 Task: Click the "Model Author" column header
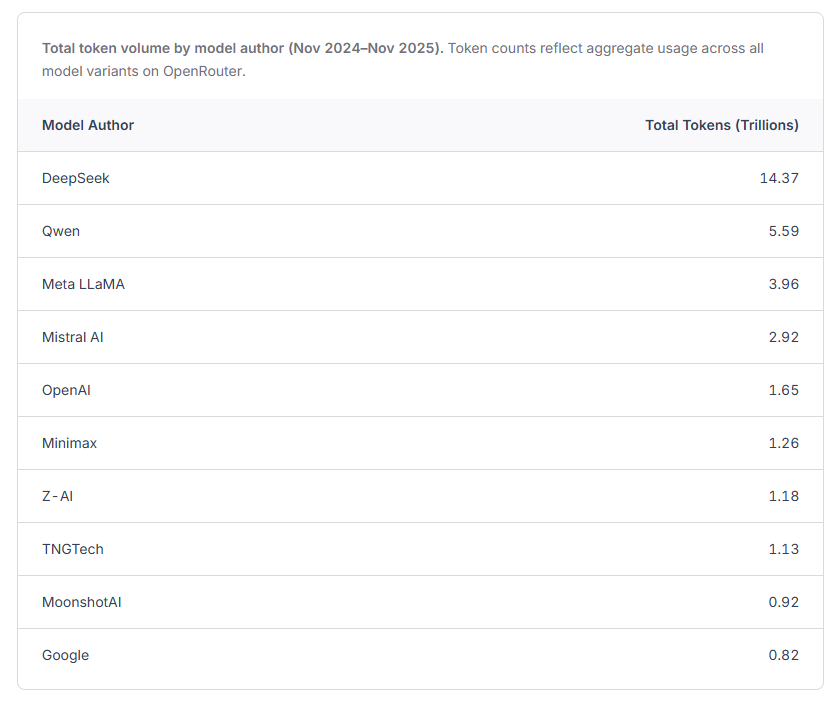pyautogui.click(x=88, y=125)
